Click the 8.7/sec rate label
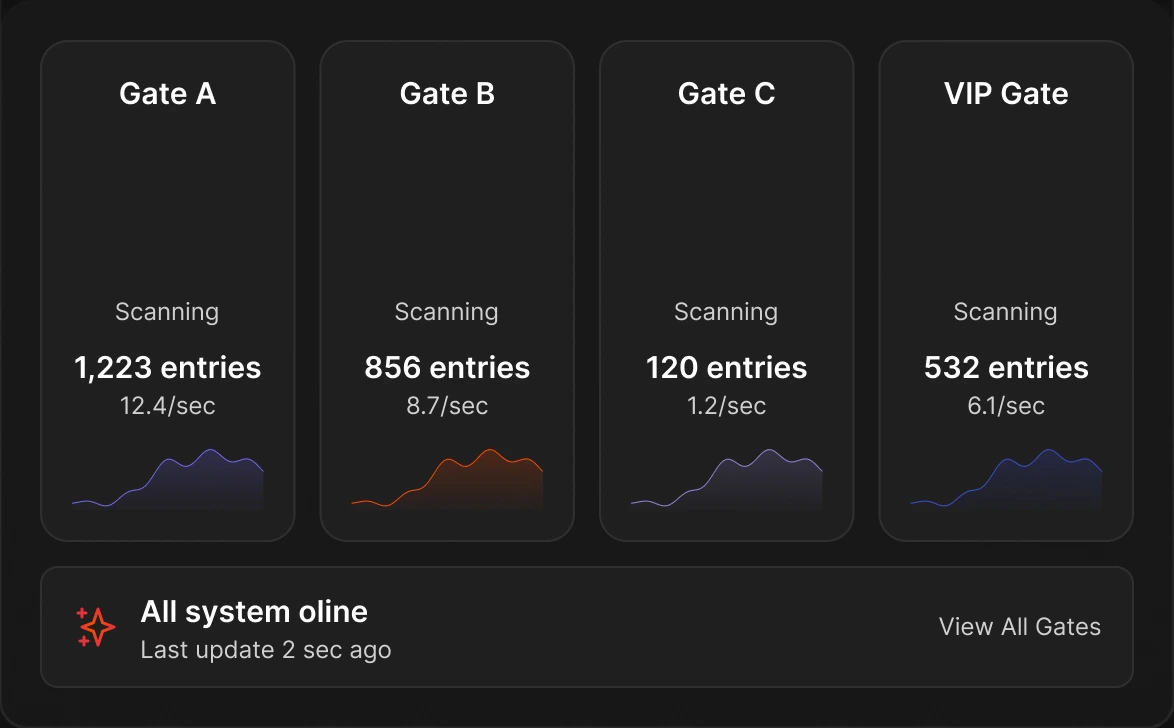 tap(447, 406)
